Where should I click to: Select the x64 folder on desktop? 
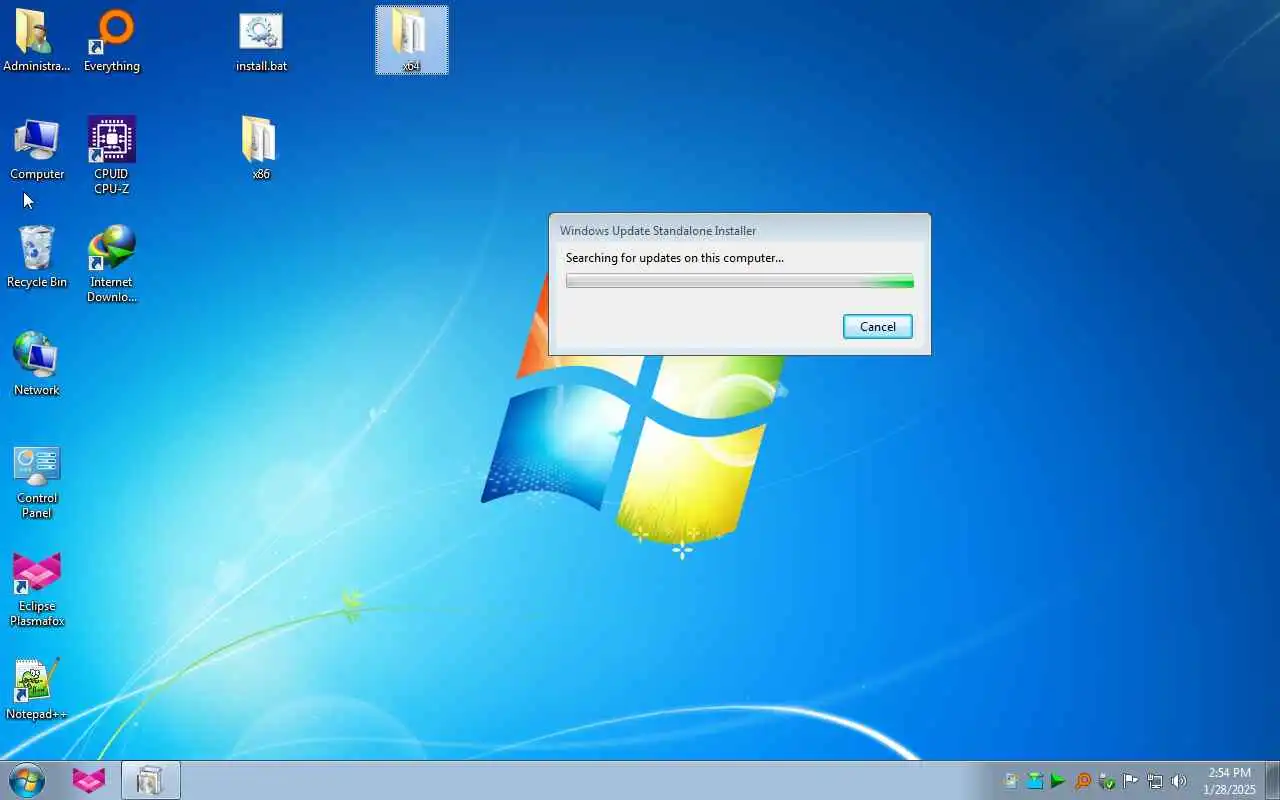(x=411, y=41)
